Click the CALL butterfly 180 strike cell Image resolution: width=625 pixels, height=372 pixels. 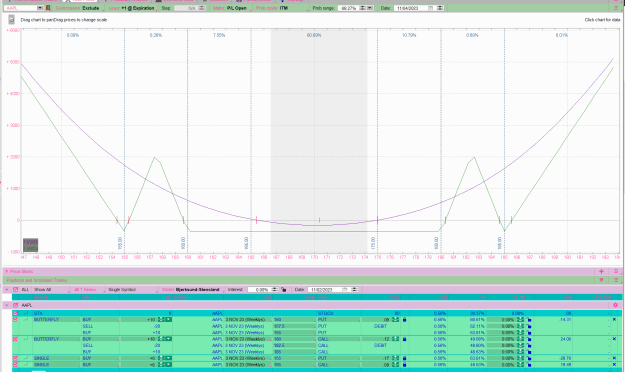295,339
